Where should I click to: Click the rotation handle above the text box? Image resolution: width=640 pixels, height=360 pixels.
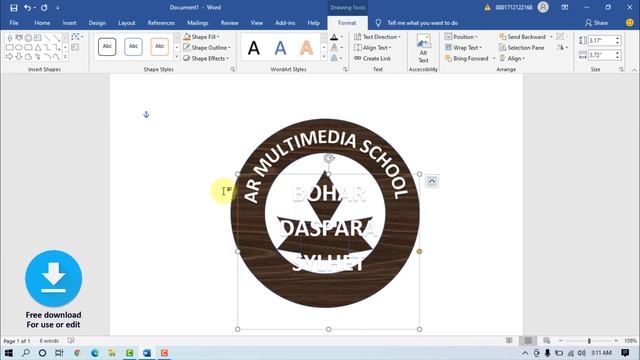click(x=329, y=158)
